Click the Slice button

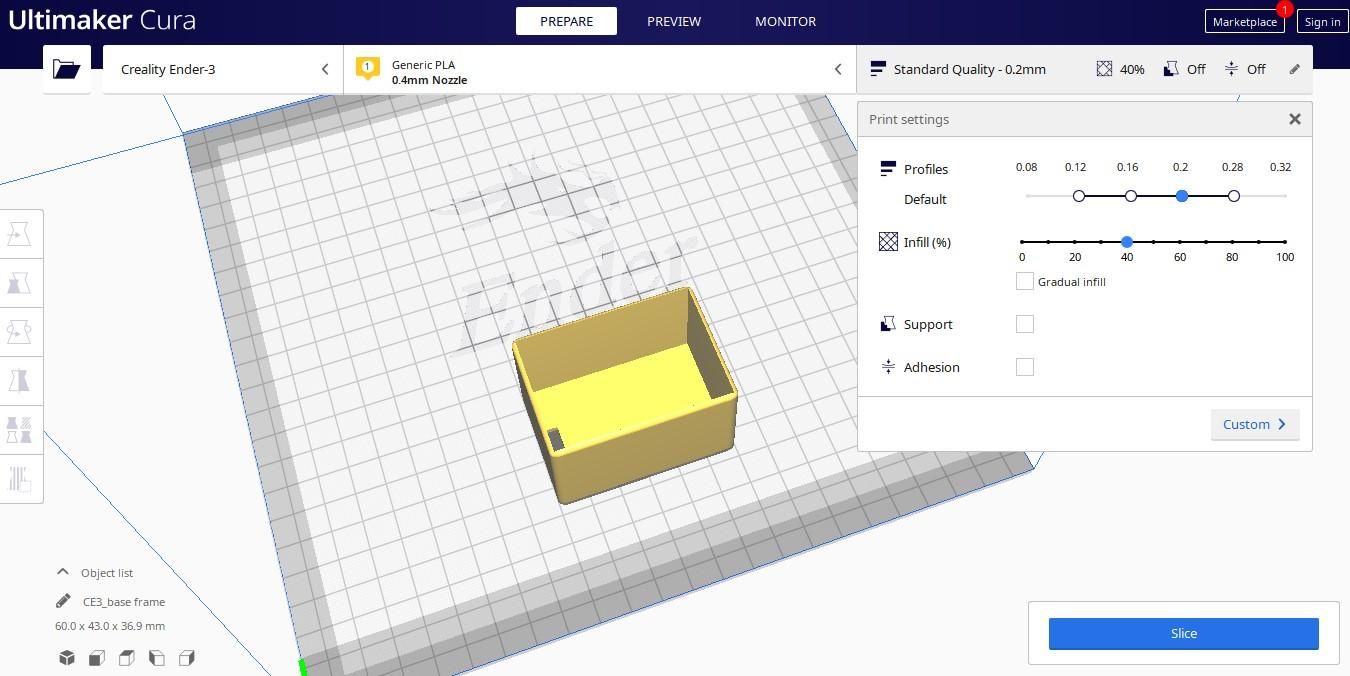1183,633
